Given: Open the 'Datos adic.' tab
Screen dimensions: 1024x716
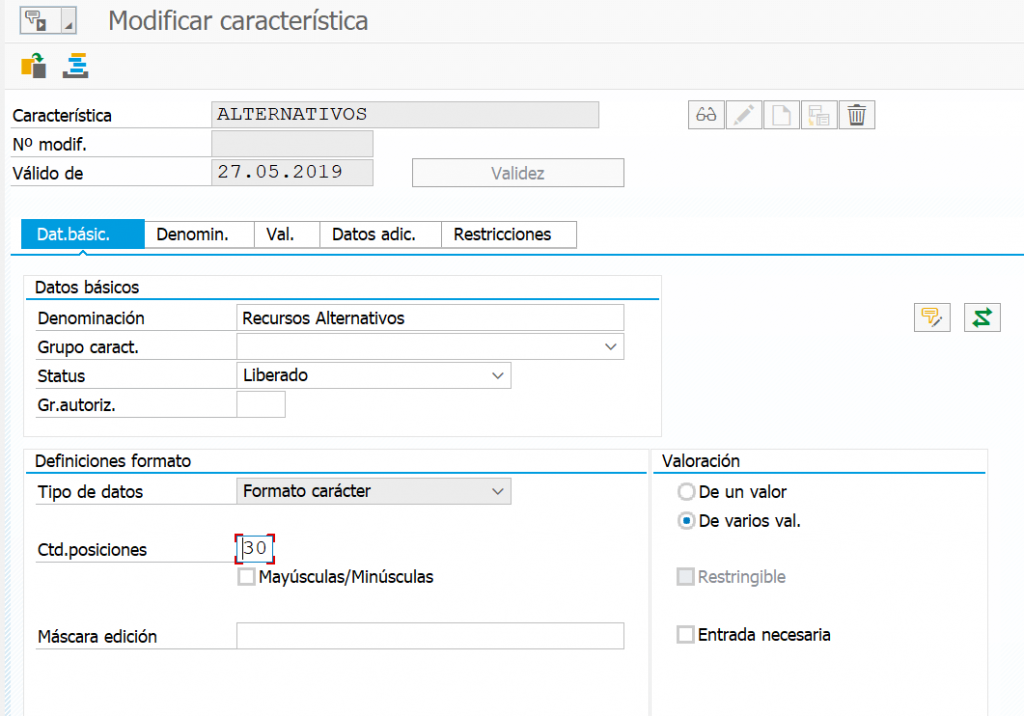Looking at the screenshot, I should point(381,235).
